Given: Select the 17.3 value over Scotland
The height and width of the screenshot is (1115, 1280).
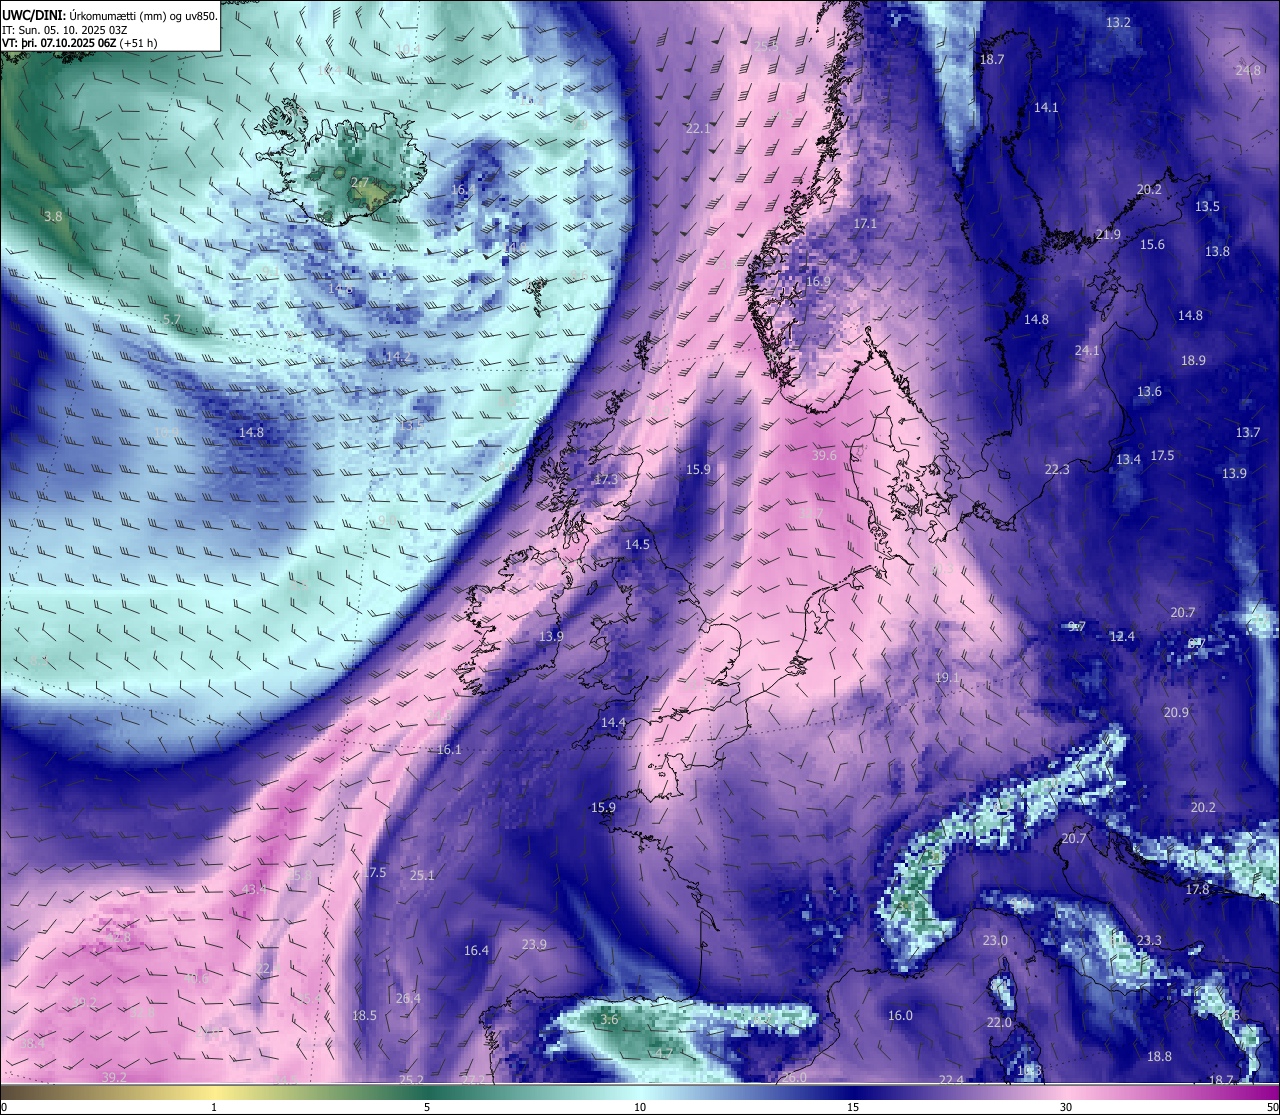Looking at the screenshot, I should [606, 480].
